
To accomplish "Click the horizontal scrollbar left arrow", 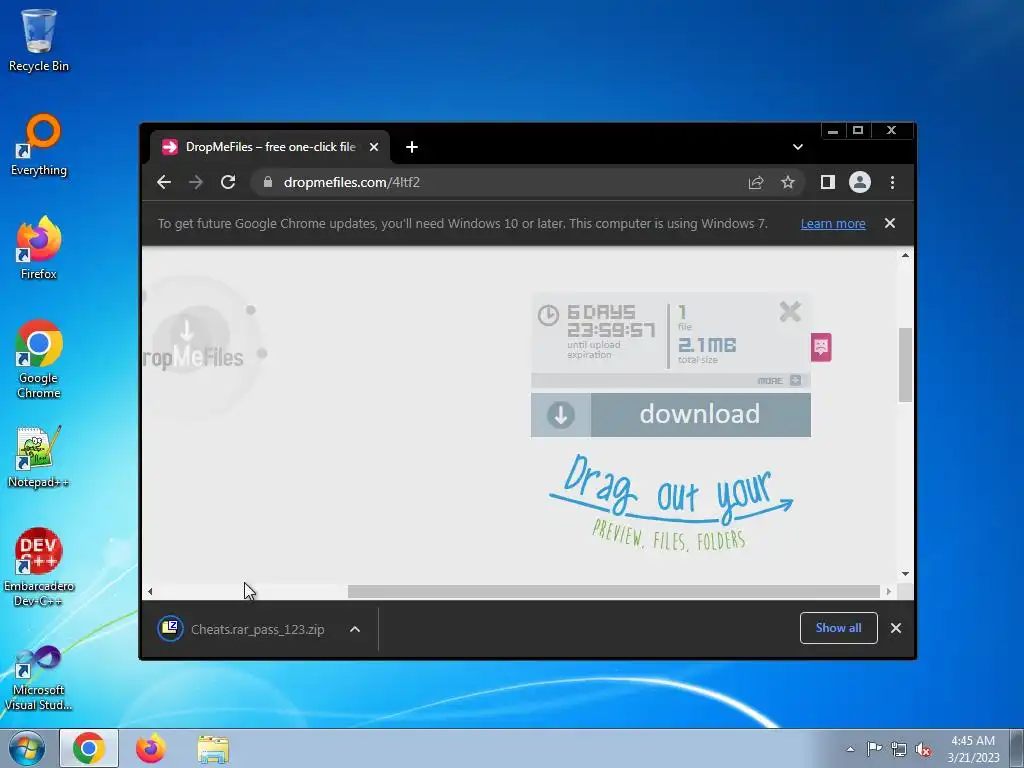I will (150, 592).
